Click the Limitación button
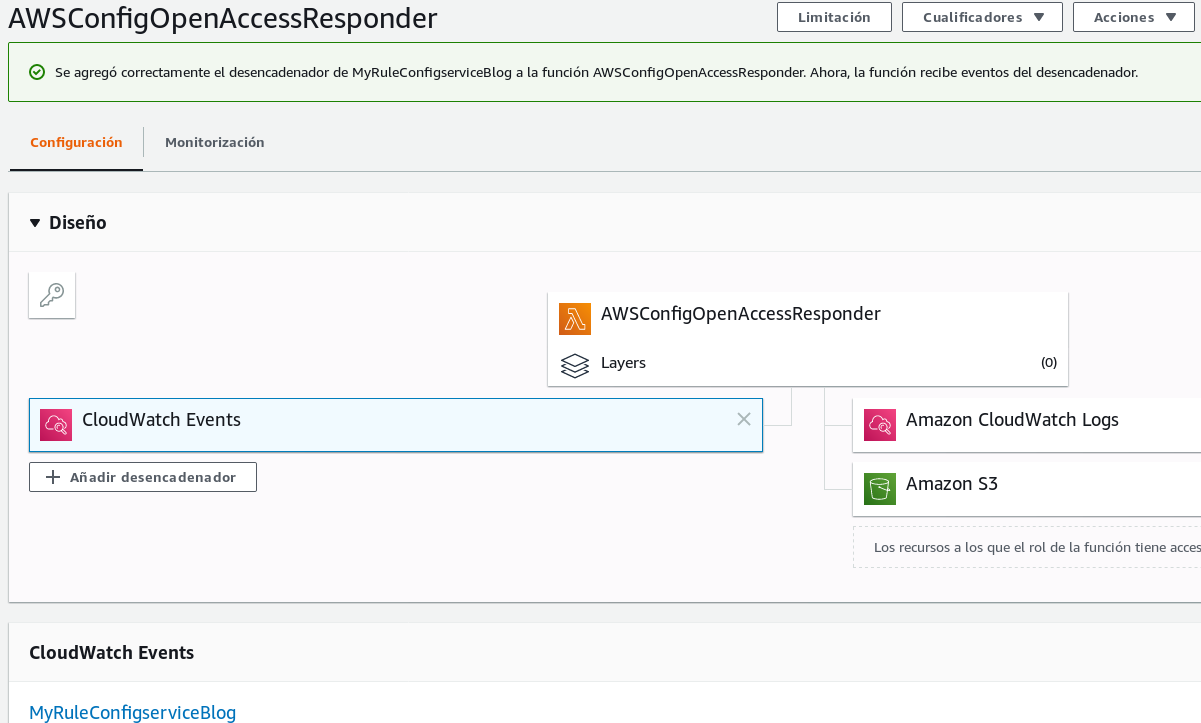Image resolution: width=1201 pixels, height=723 pixels. tap(834, 17)
